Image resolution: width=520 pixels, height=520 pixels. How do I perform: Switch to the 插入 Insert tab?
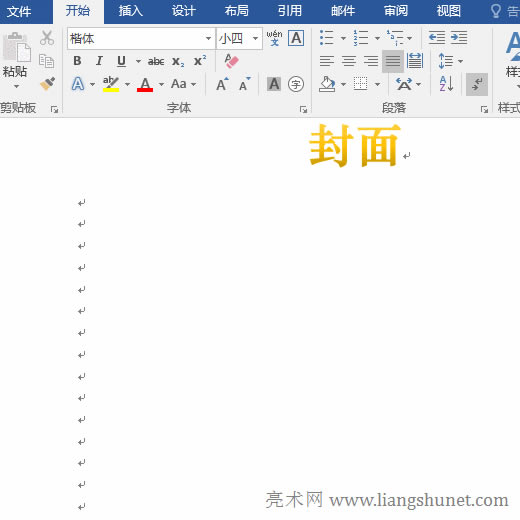131,11
